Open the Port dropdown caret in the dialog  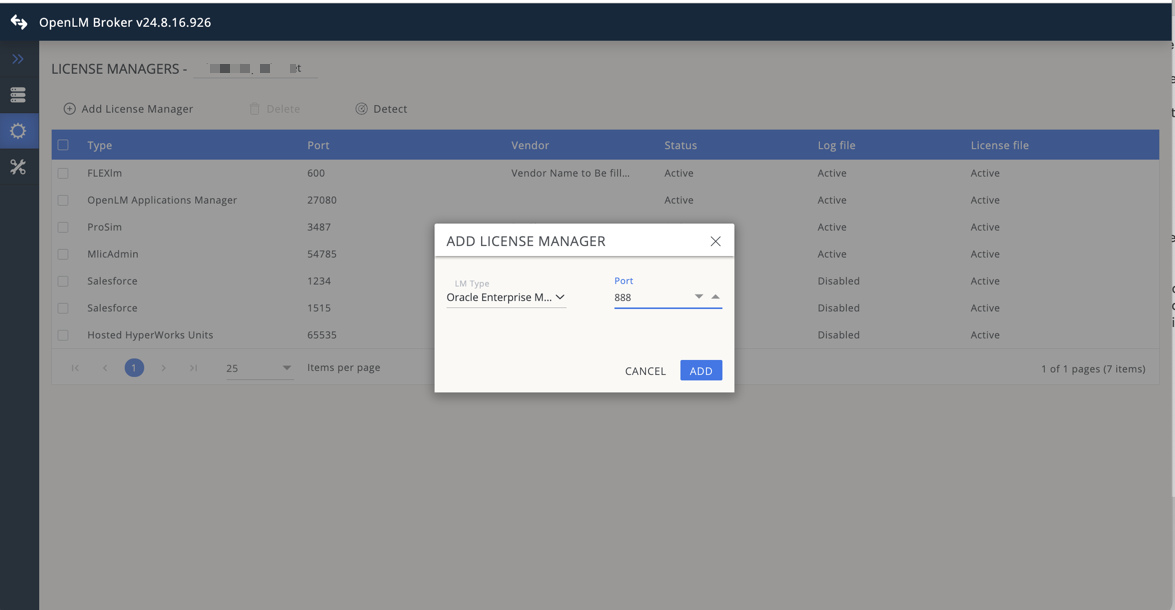[x=698, y=296]
